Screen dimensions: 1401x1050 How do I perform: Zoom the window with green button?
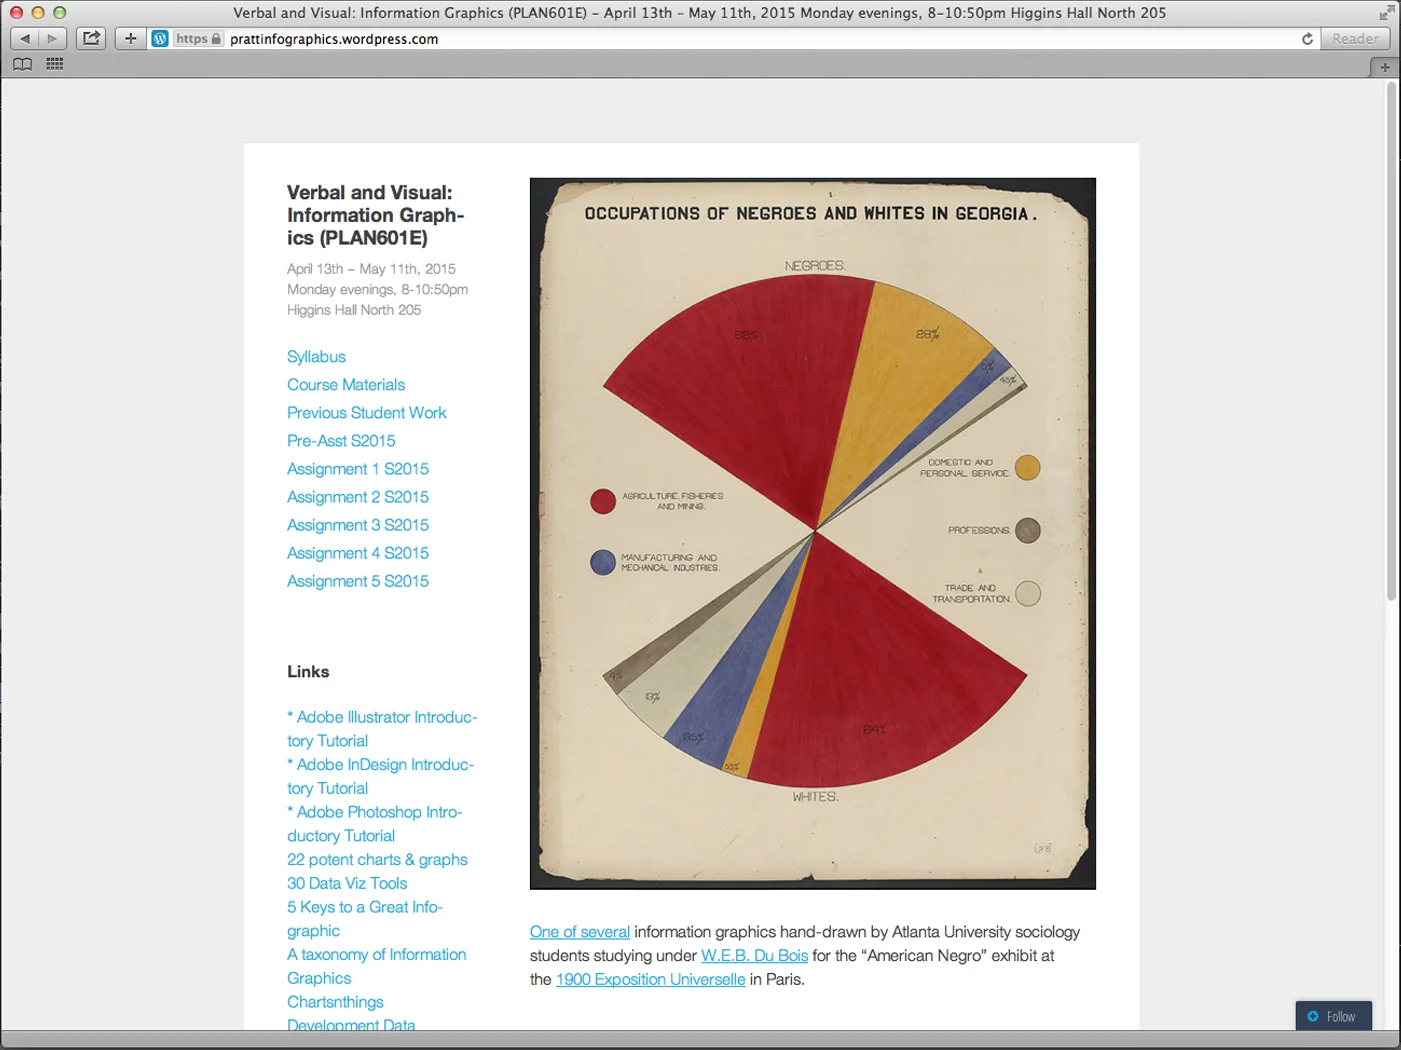click(x=60, y=12)
